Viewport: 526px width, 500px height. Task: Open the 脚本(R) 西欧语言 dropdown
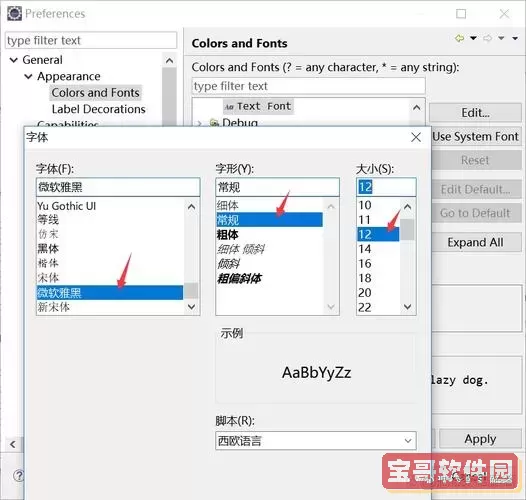pyautogui.click(x=316, y=441)
